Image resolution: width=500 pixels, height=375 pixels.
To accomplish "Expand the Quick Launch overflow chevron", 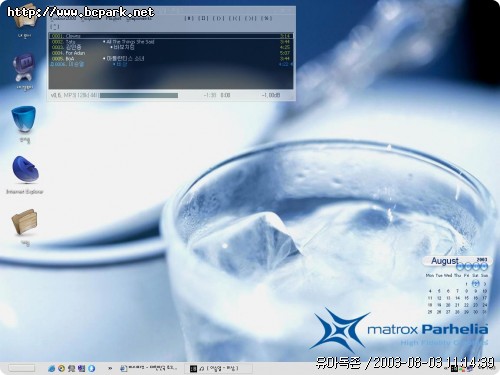I will [x=110, y=368].
